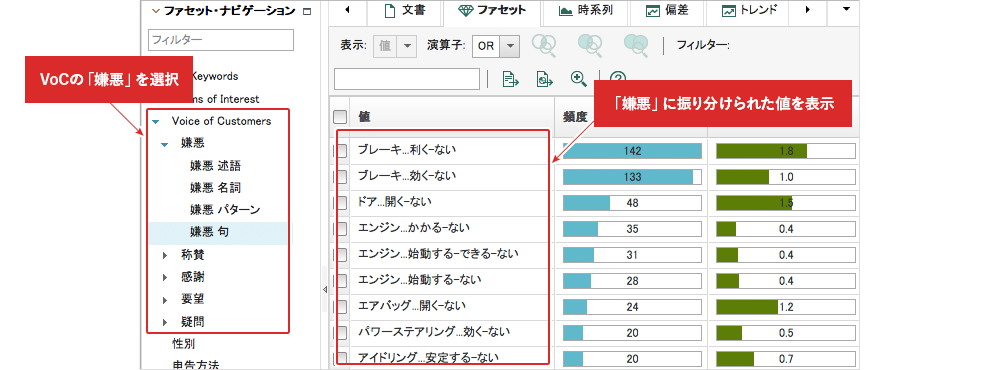This screenshot has height=370, width=1000.
Task: Check the エンジン...かかる-ない row checkbox
Action: coord(342,228)
